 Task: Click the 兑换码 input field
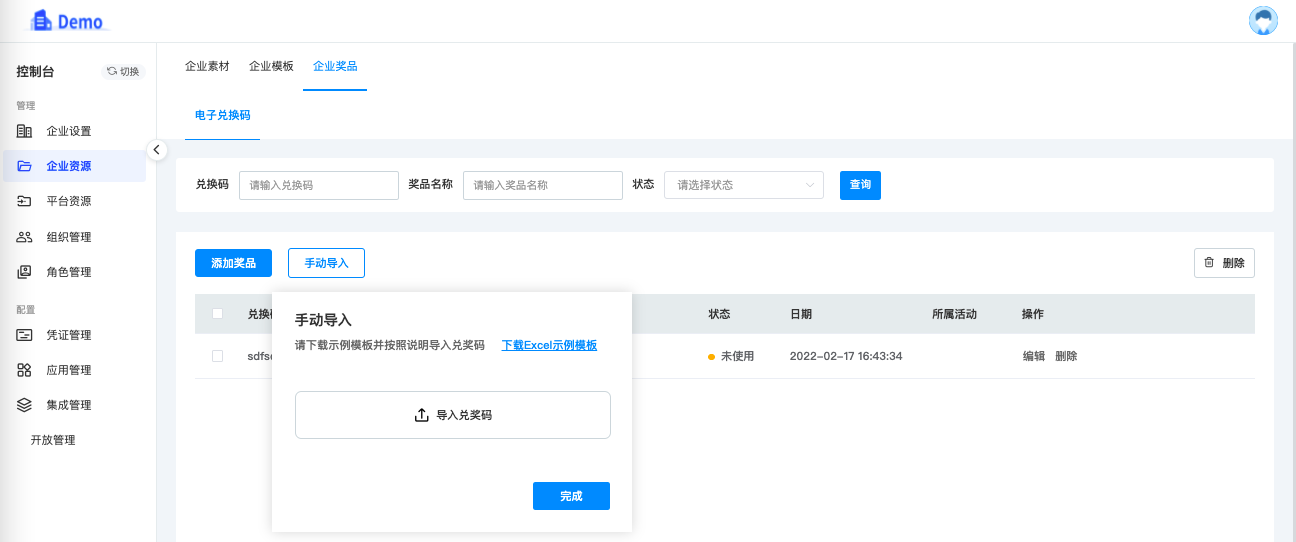[x=318, y=185]
